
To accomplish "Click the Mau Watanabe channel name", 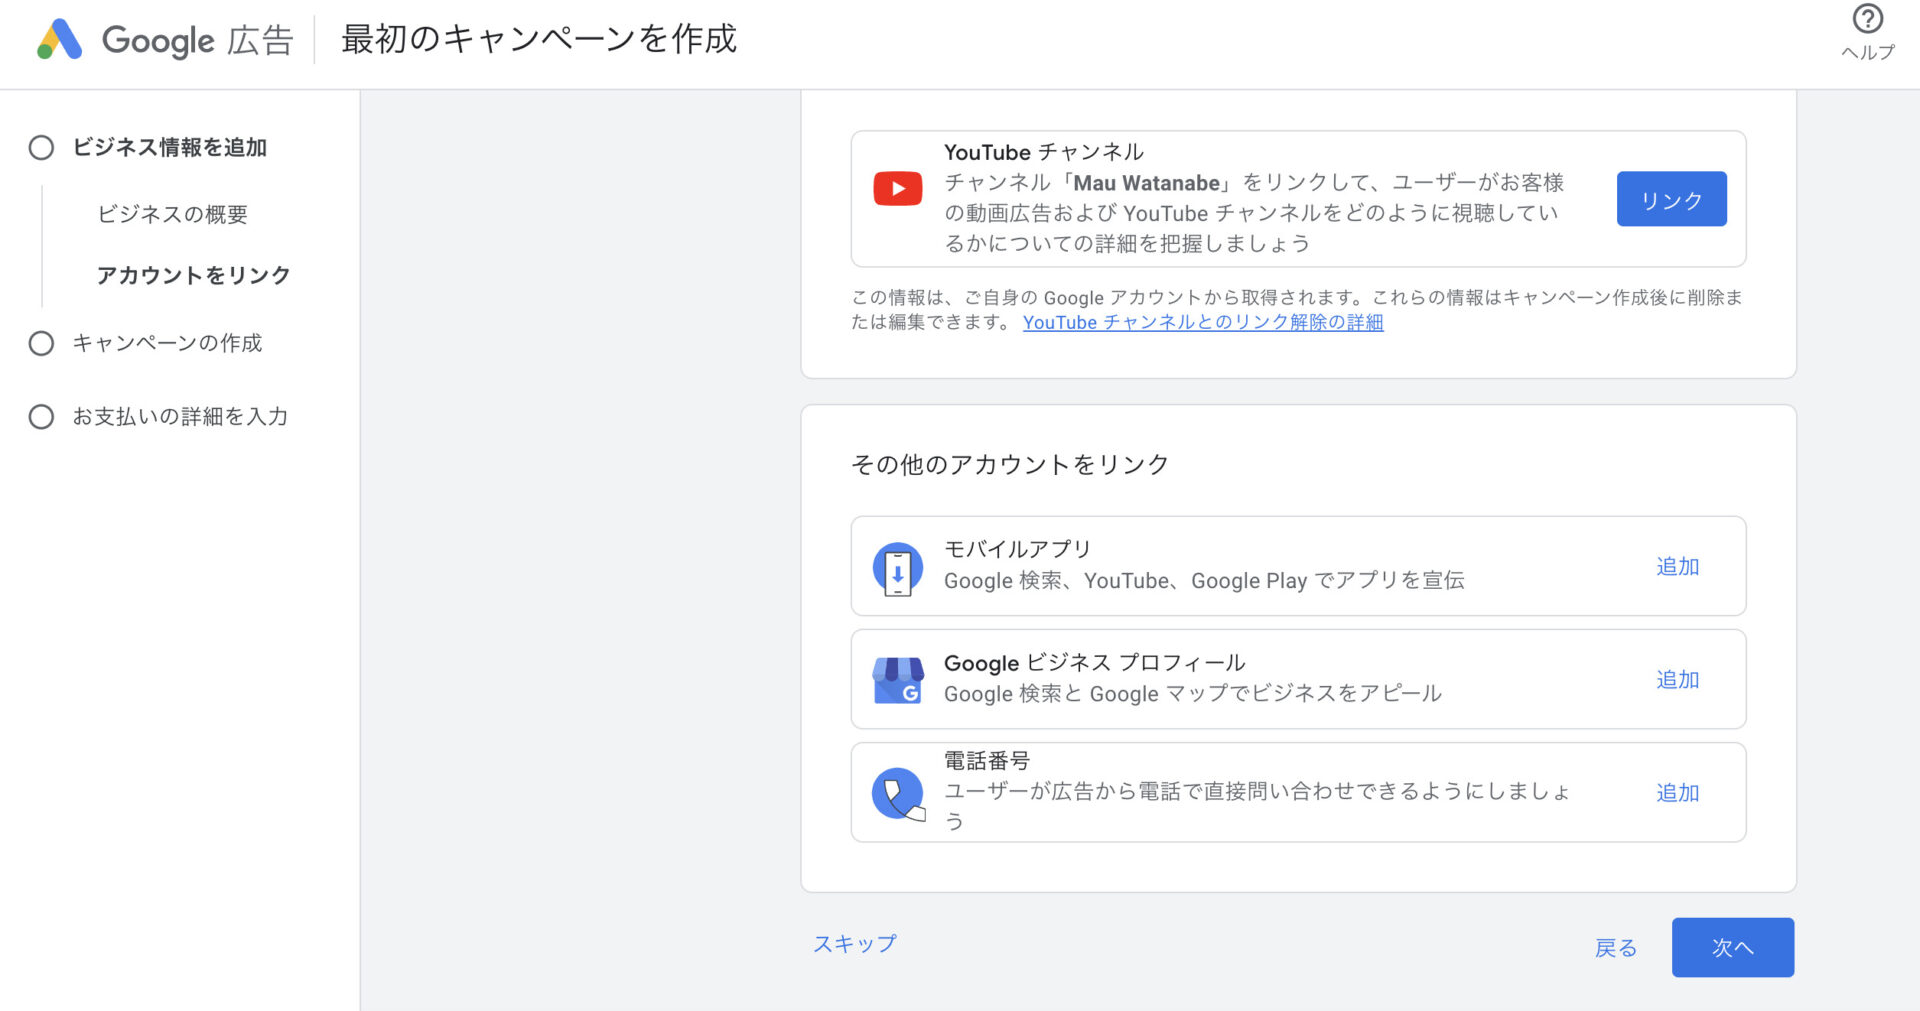I will pyautogui.click(x=1146, y=183).
